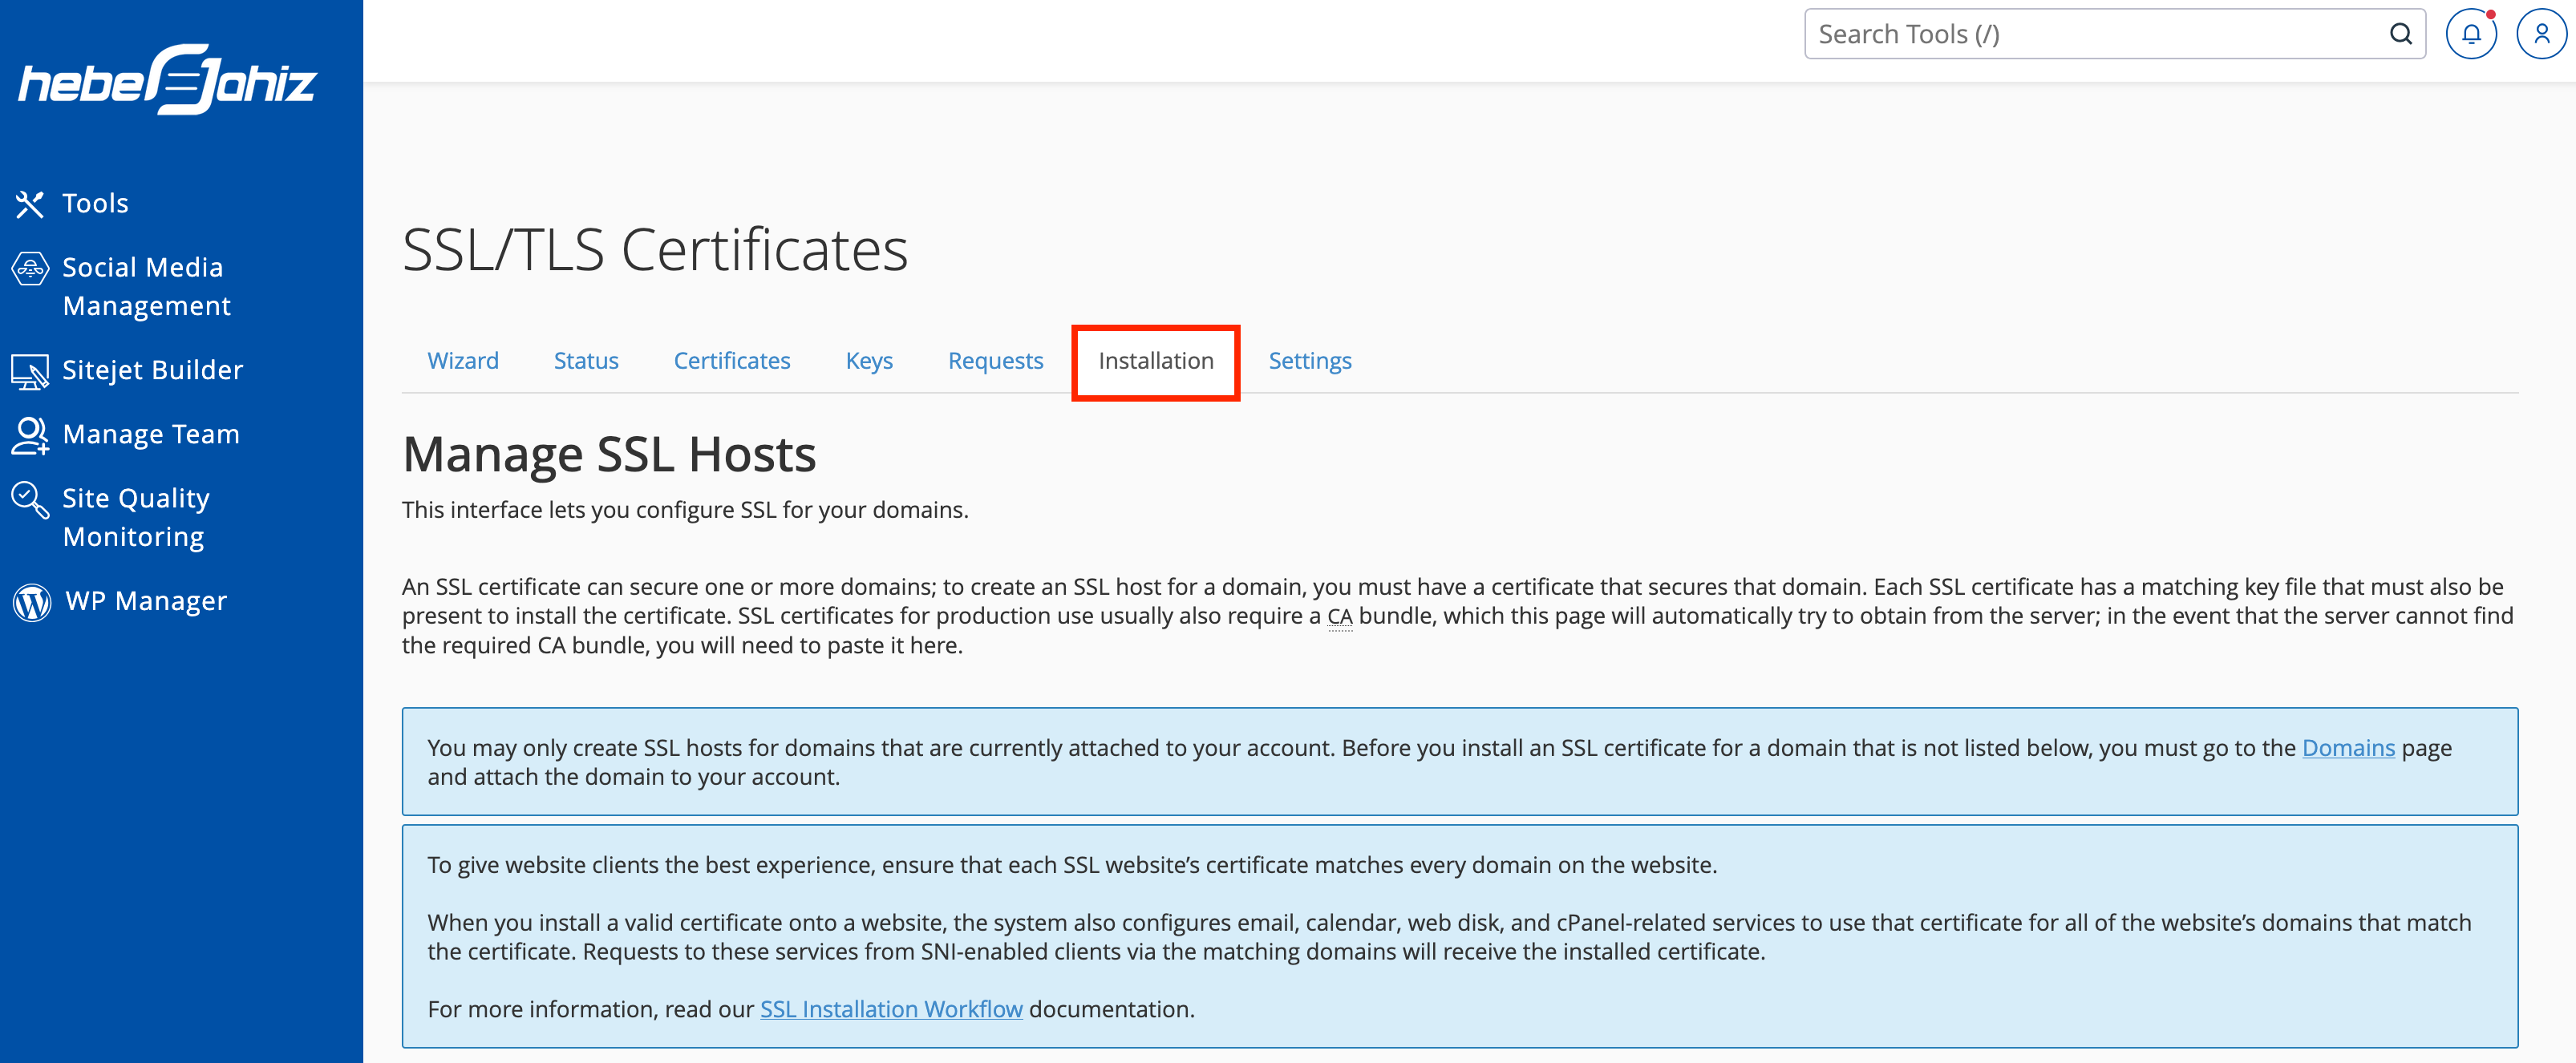Image resolution: width=2576 pixels, height=1063 pixels.
Task: Open the Settings tab
Action: 1310,361
